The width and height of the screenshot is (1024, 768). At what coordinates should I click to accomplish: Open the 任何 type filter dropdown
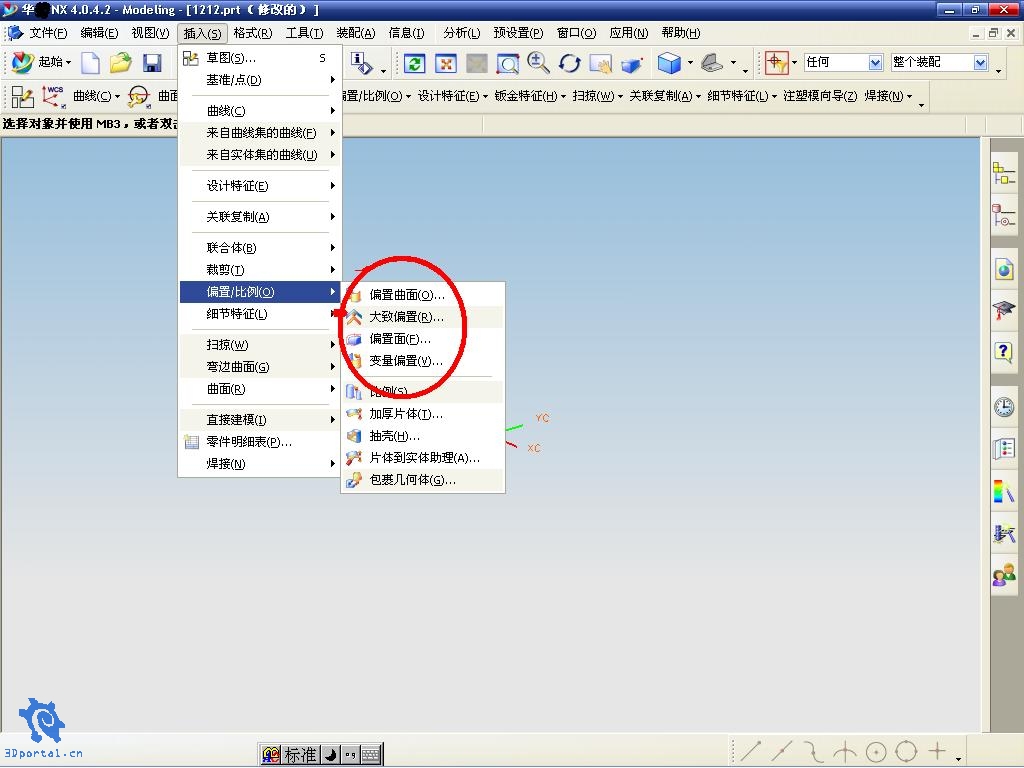click(x=875, y=63)
